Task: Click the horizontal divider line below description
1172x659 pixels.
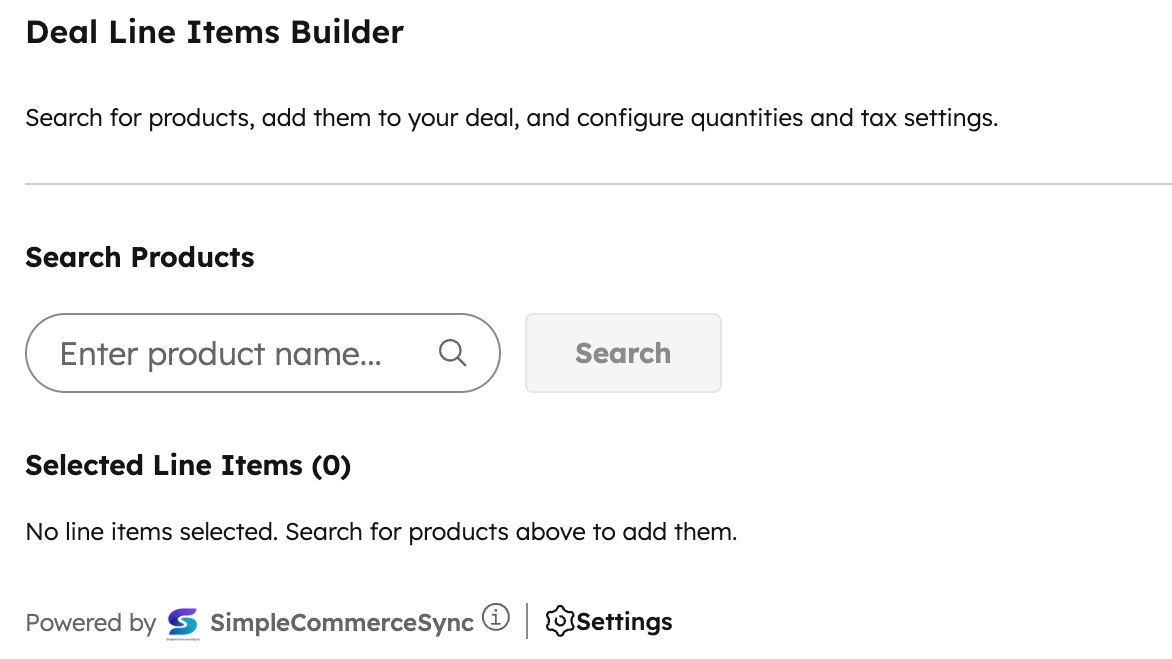Action: click(x=598, y=184)
